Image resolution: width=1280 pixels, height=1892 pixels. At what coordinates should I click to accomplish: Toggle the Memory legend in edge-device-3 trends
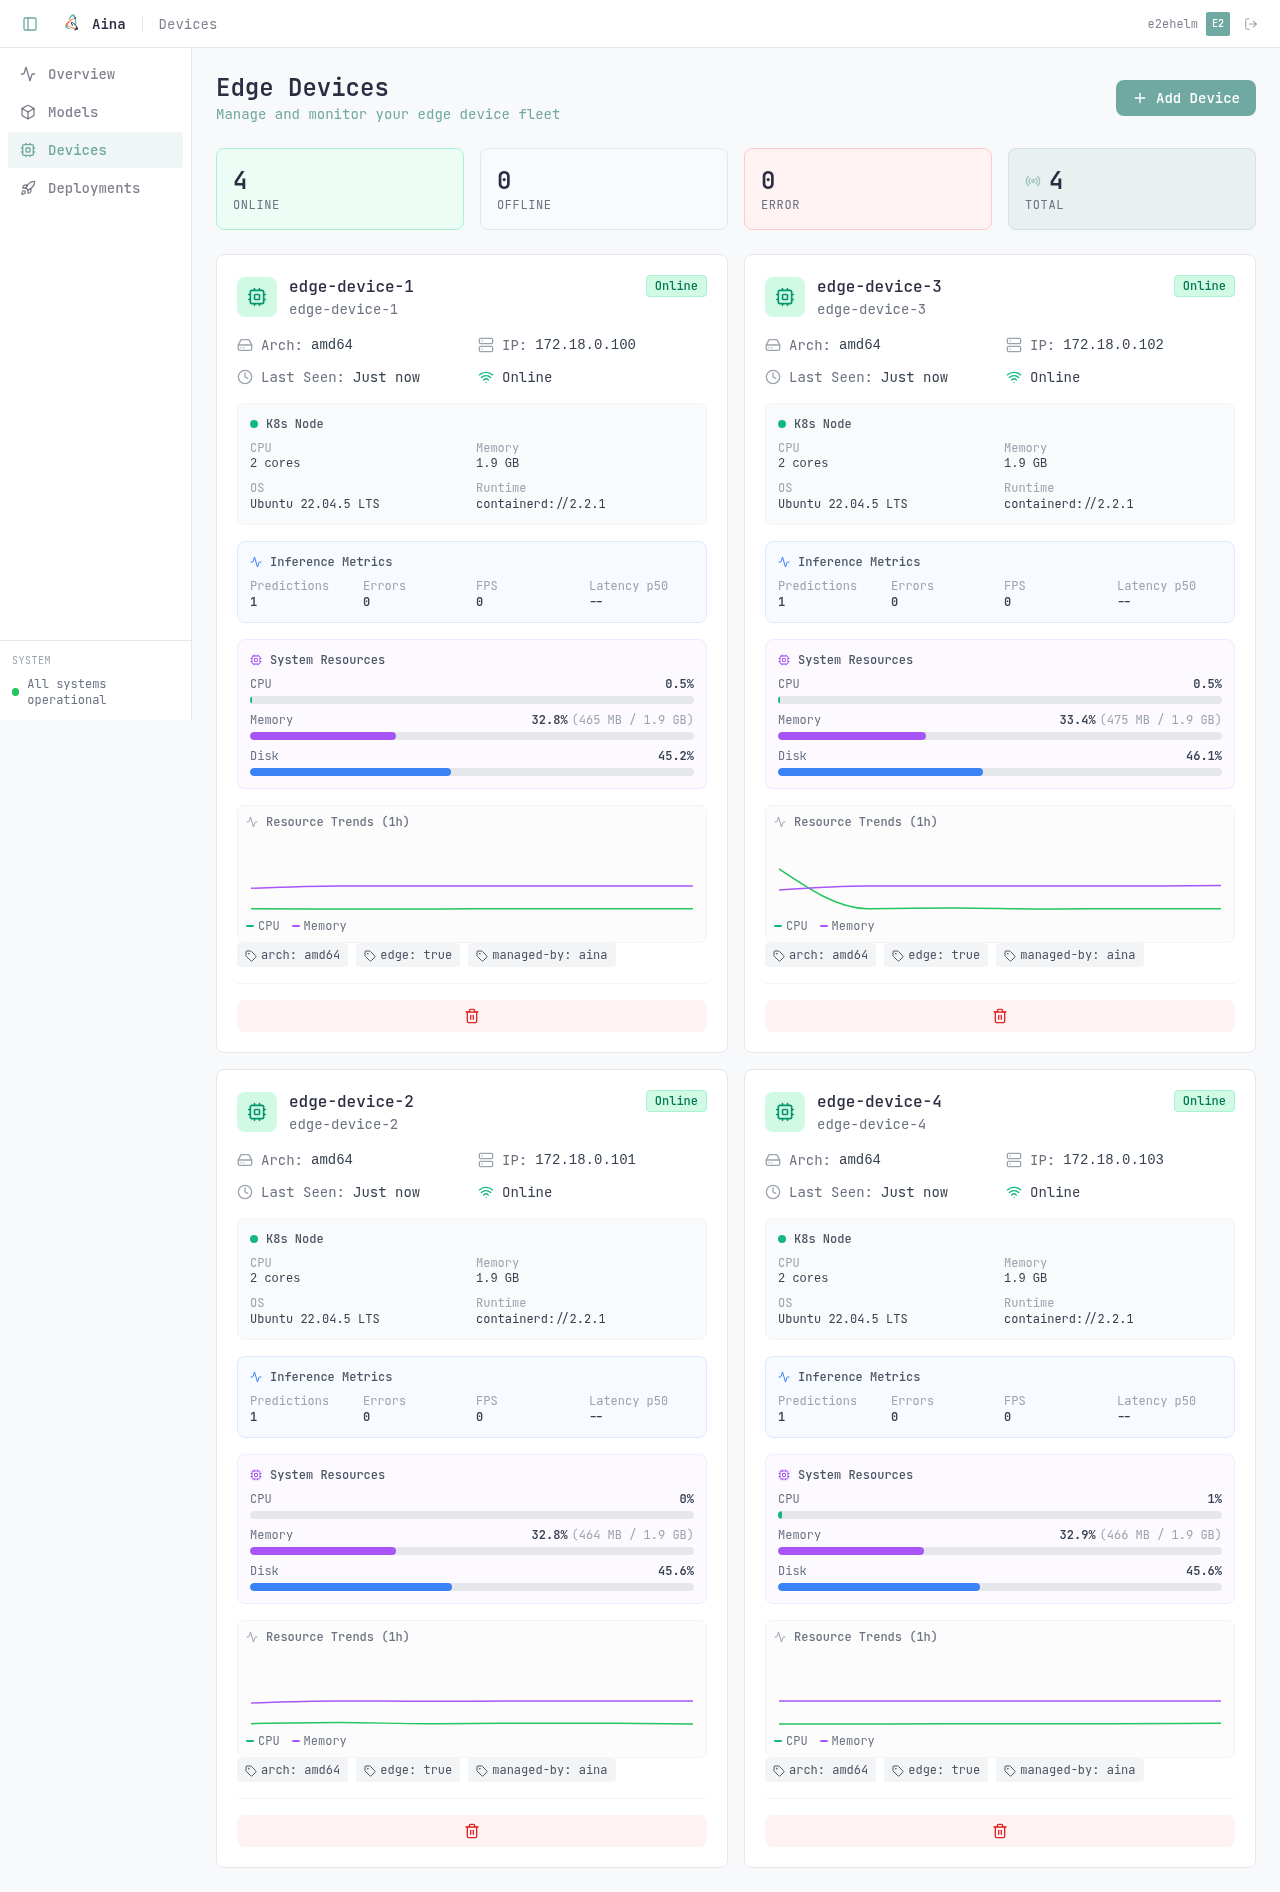click(847, 926)
